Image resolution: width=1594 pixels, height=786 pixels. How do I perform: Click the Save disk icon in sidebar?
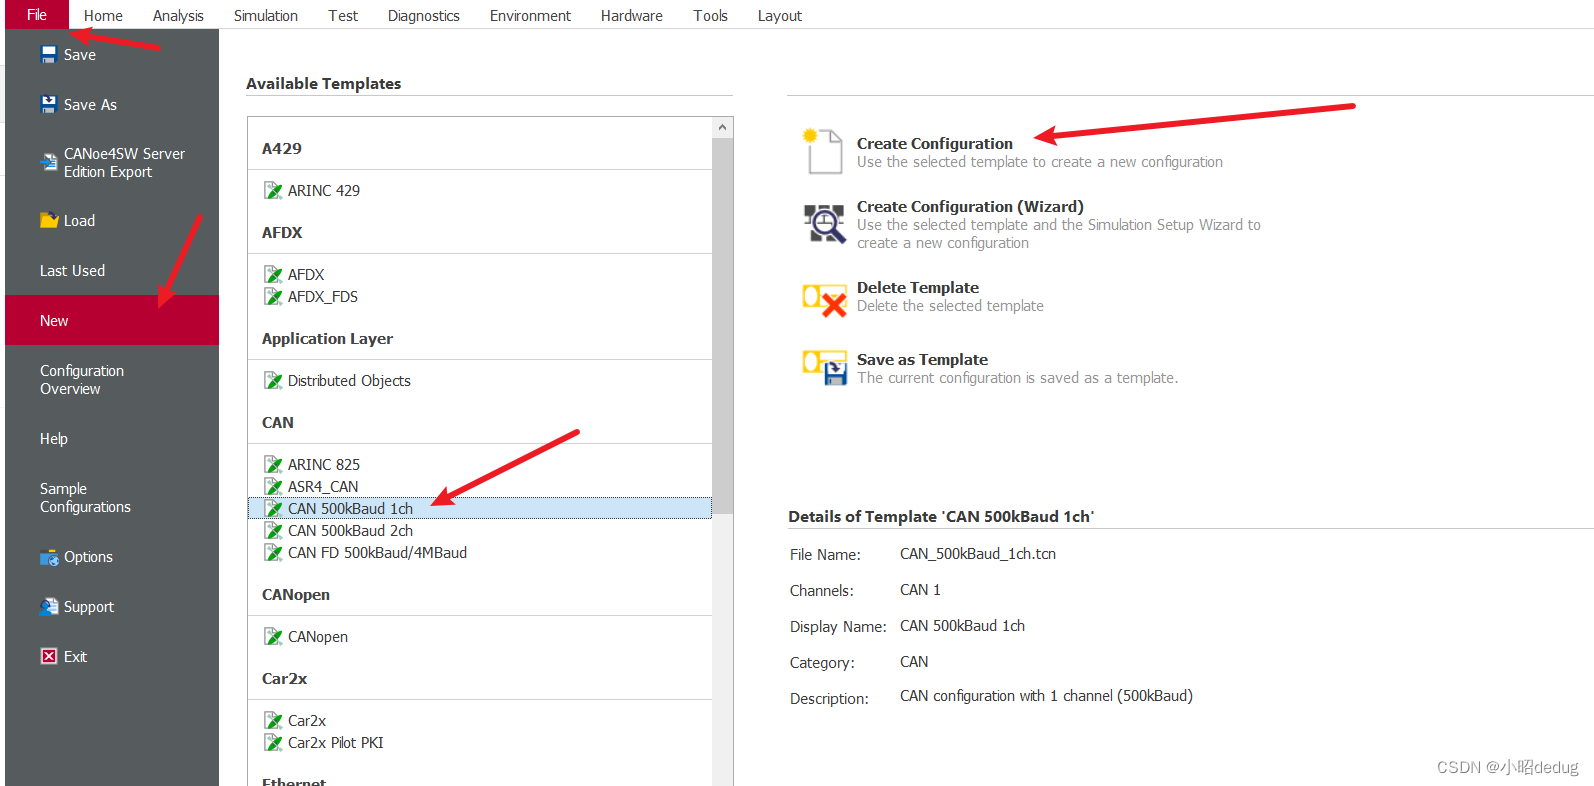point(48,54)
